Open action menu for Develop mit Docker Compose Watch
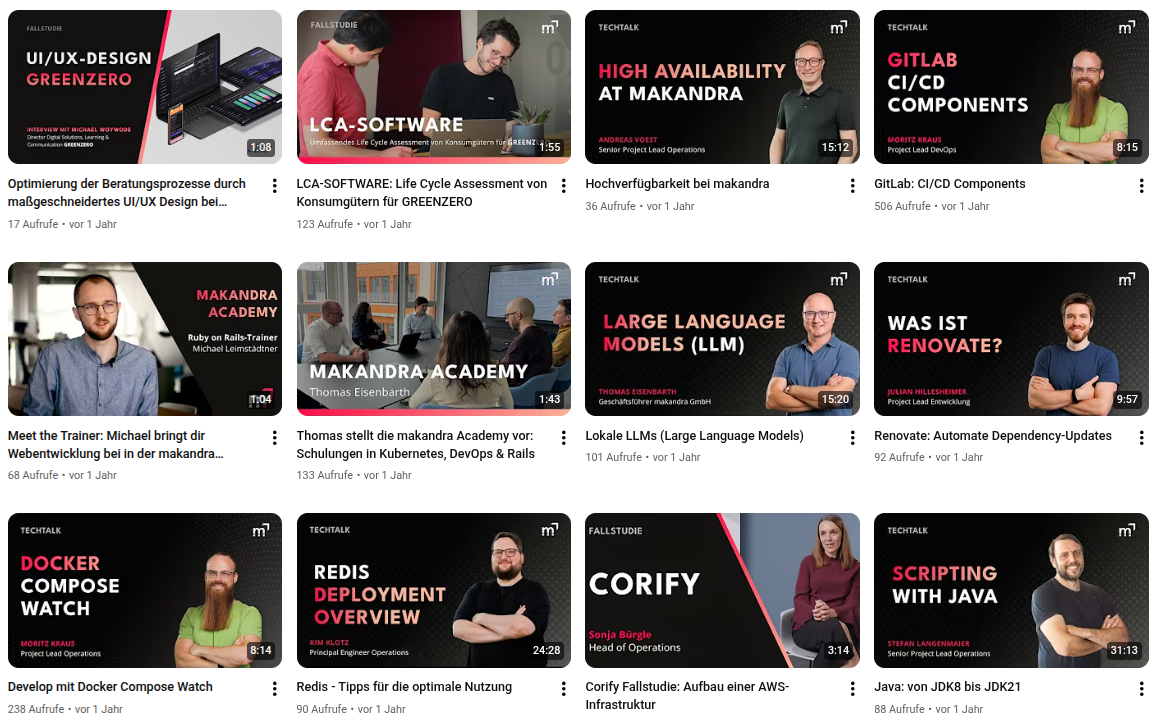The image size is (1160, 722). 274,689
